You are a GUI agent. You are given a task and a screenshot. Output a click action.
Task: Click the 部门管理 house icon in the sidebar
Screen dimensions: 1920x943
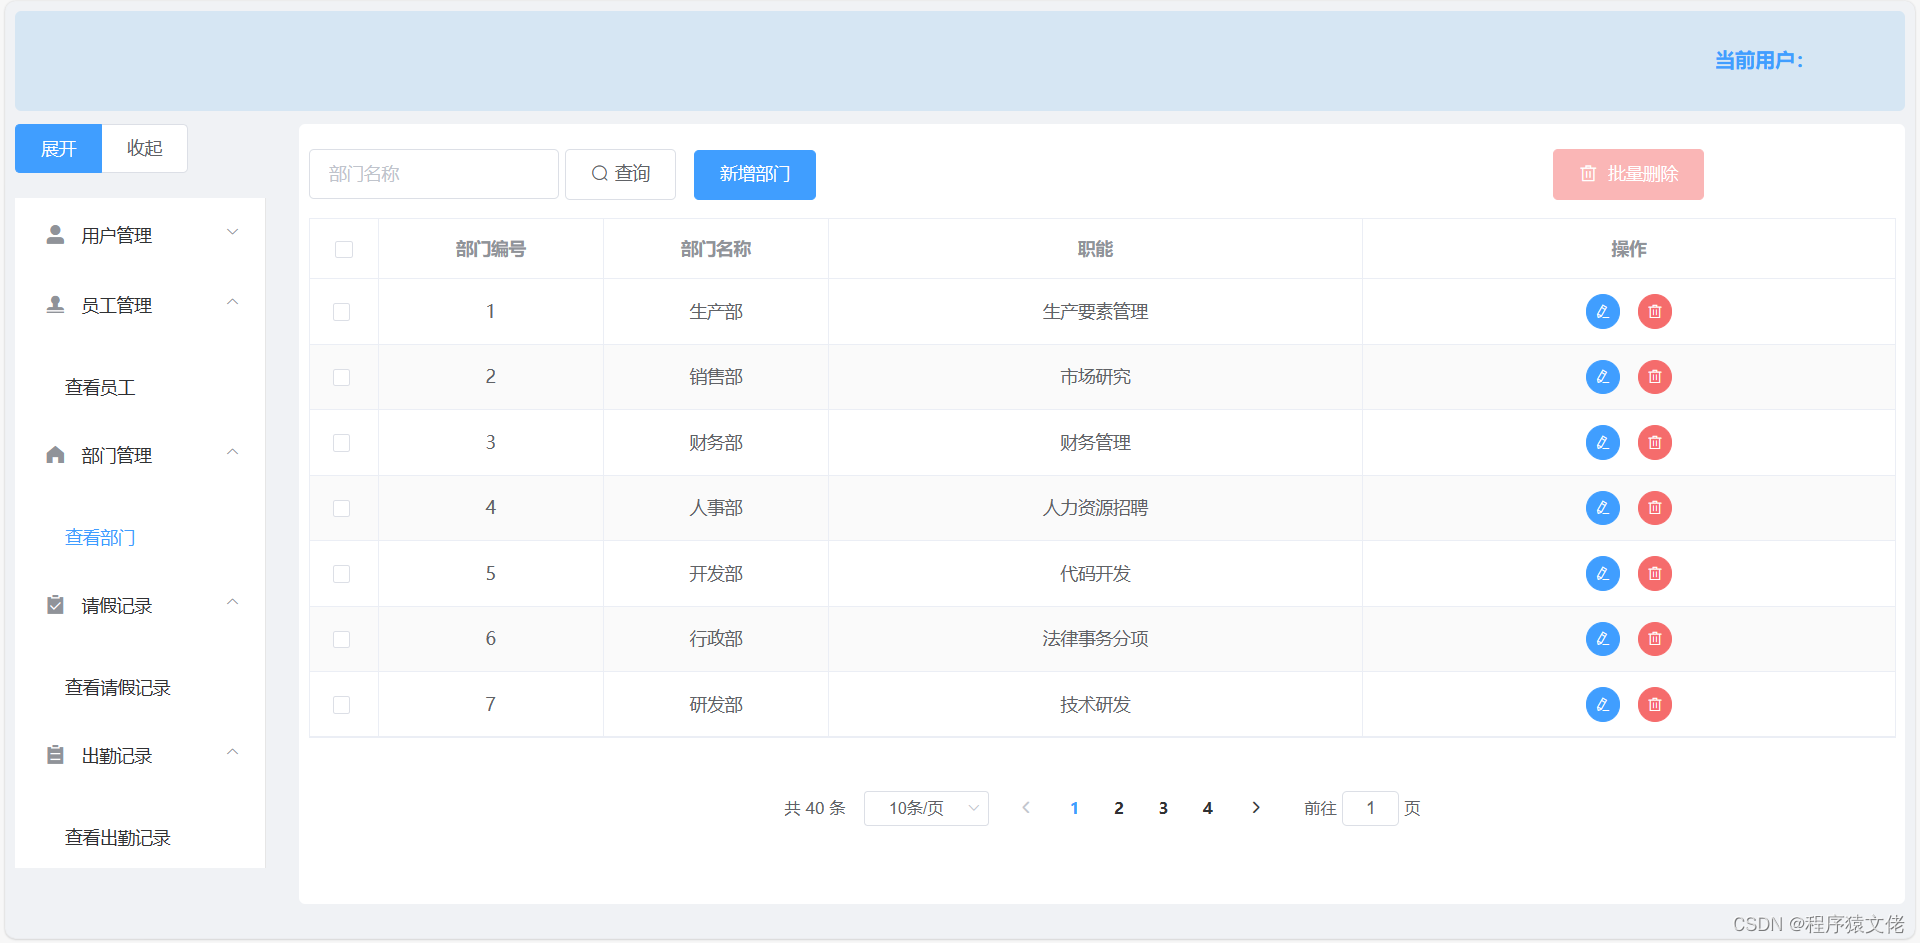(56, 455)
